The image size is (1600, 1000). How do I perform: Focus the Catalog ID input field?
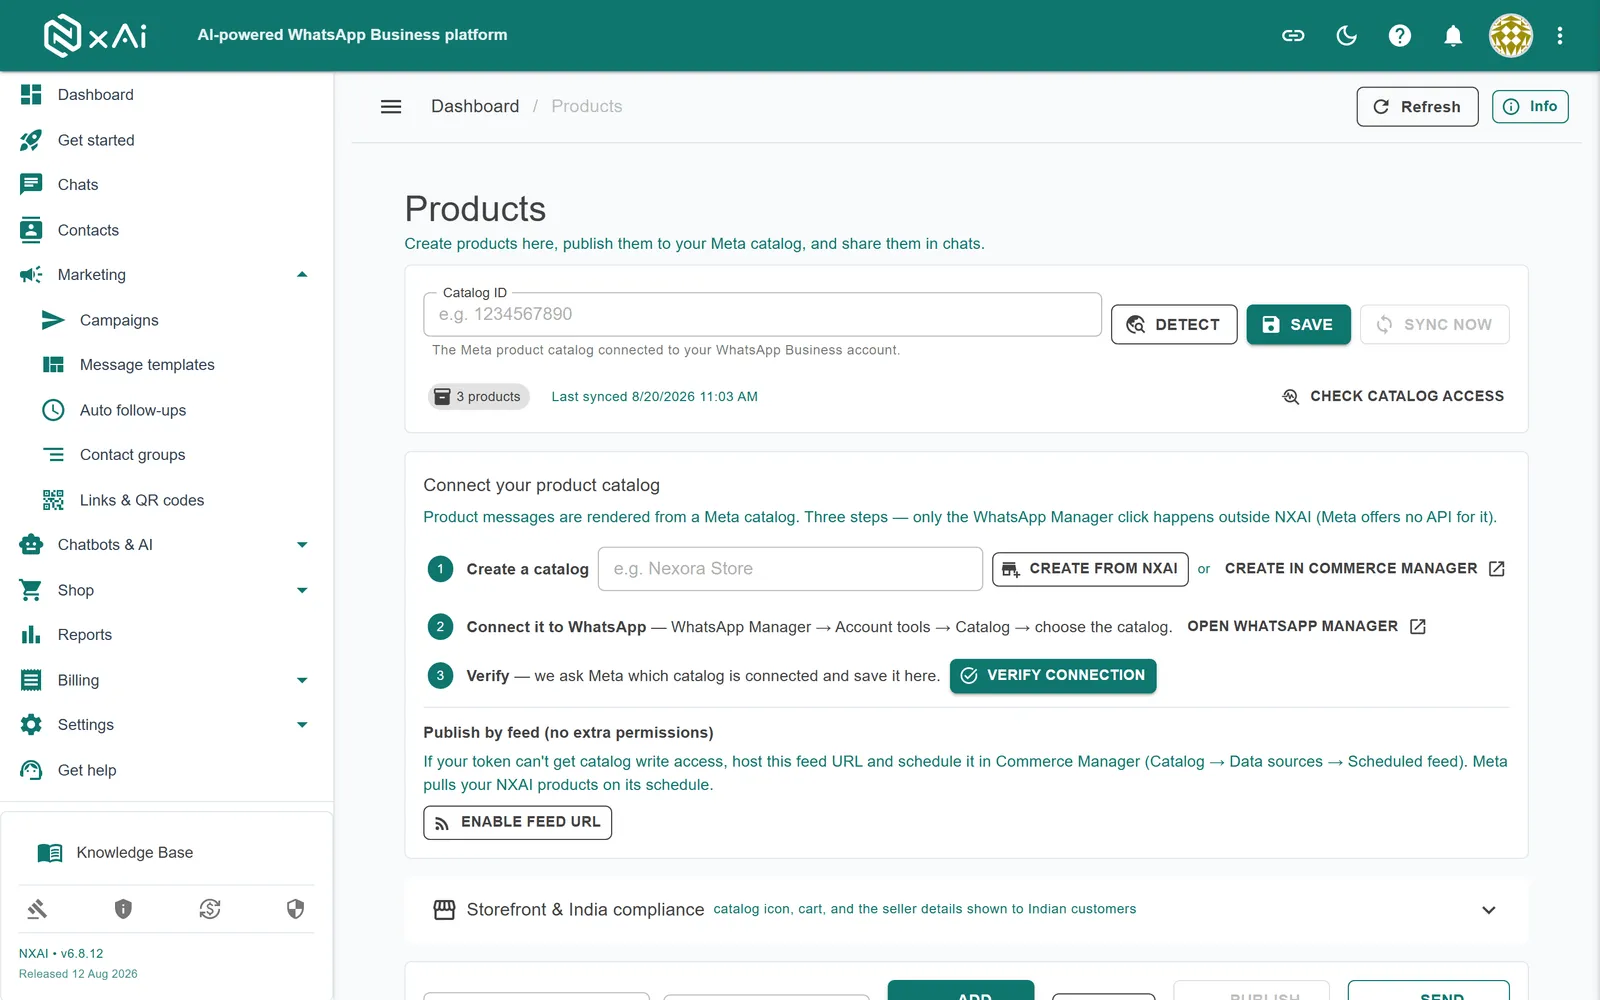coord(763,314)
